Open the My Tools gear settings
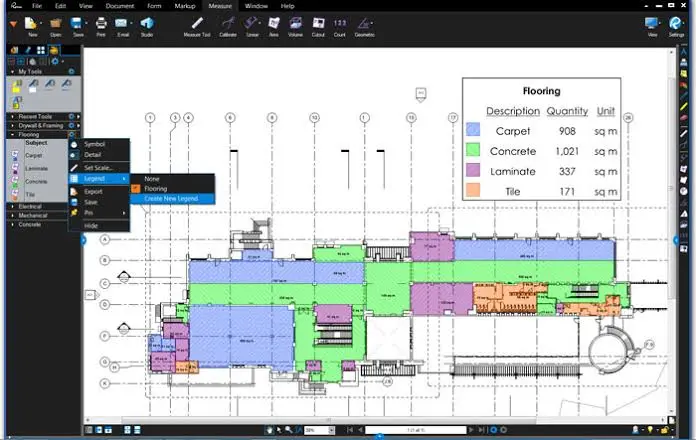The width and height of the screenshot is (696, 440). tap(71, 71)
